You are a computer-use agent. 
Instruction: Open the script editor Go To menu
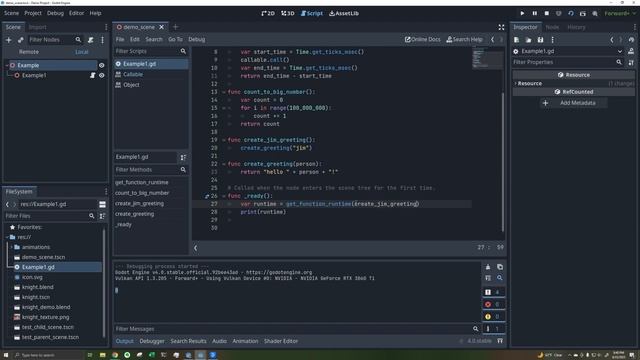[175, 40]
